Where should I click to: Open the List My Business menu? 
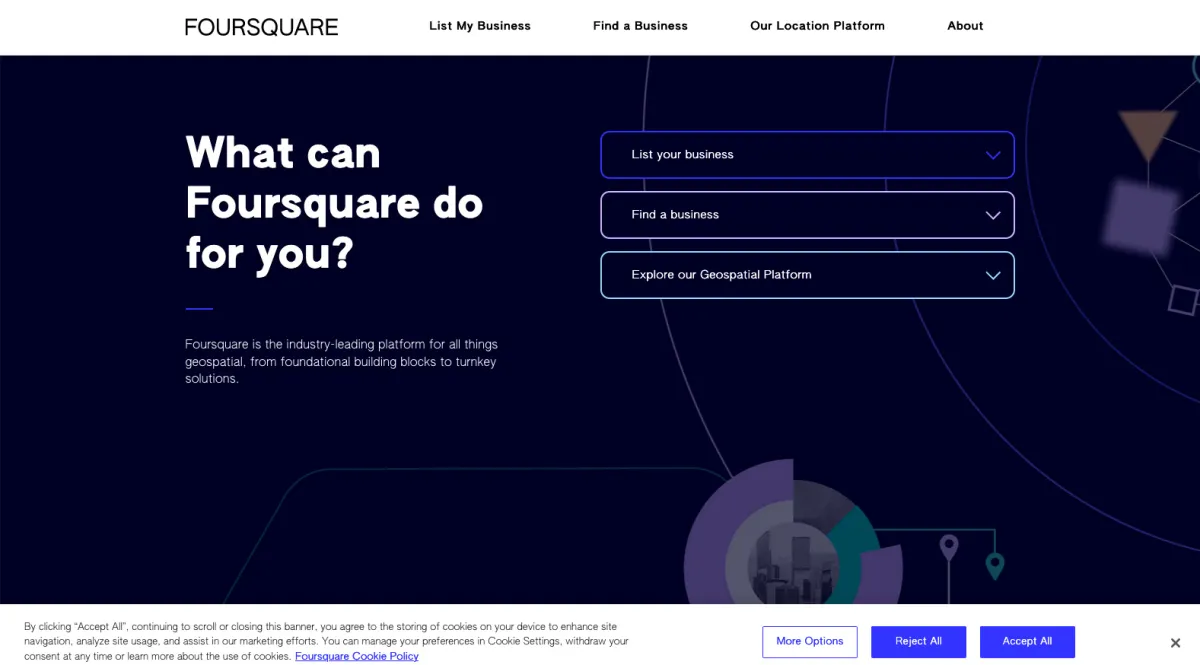(480, 26)
